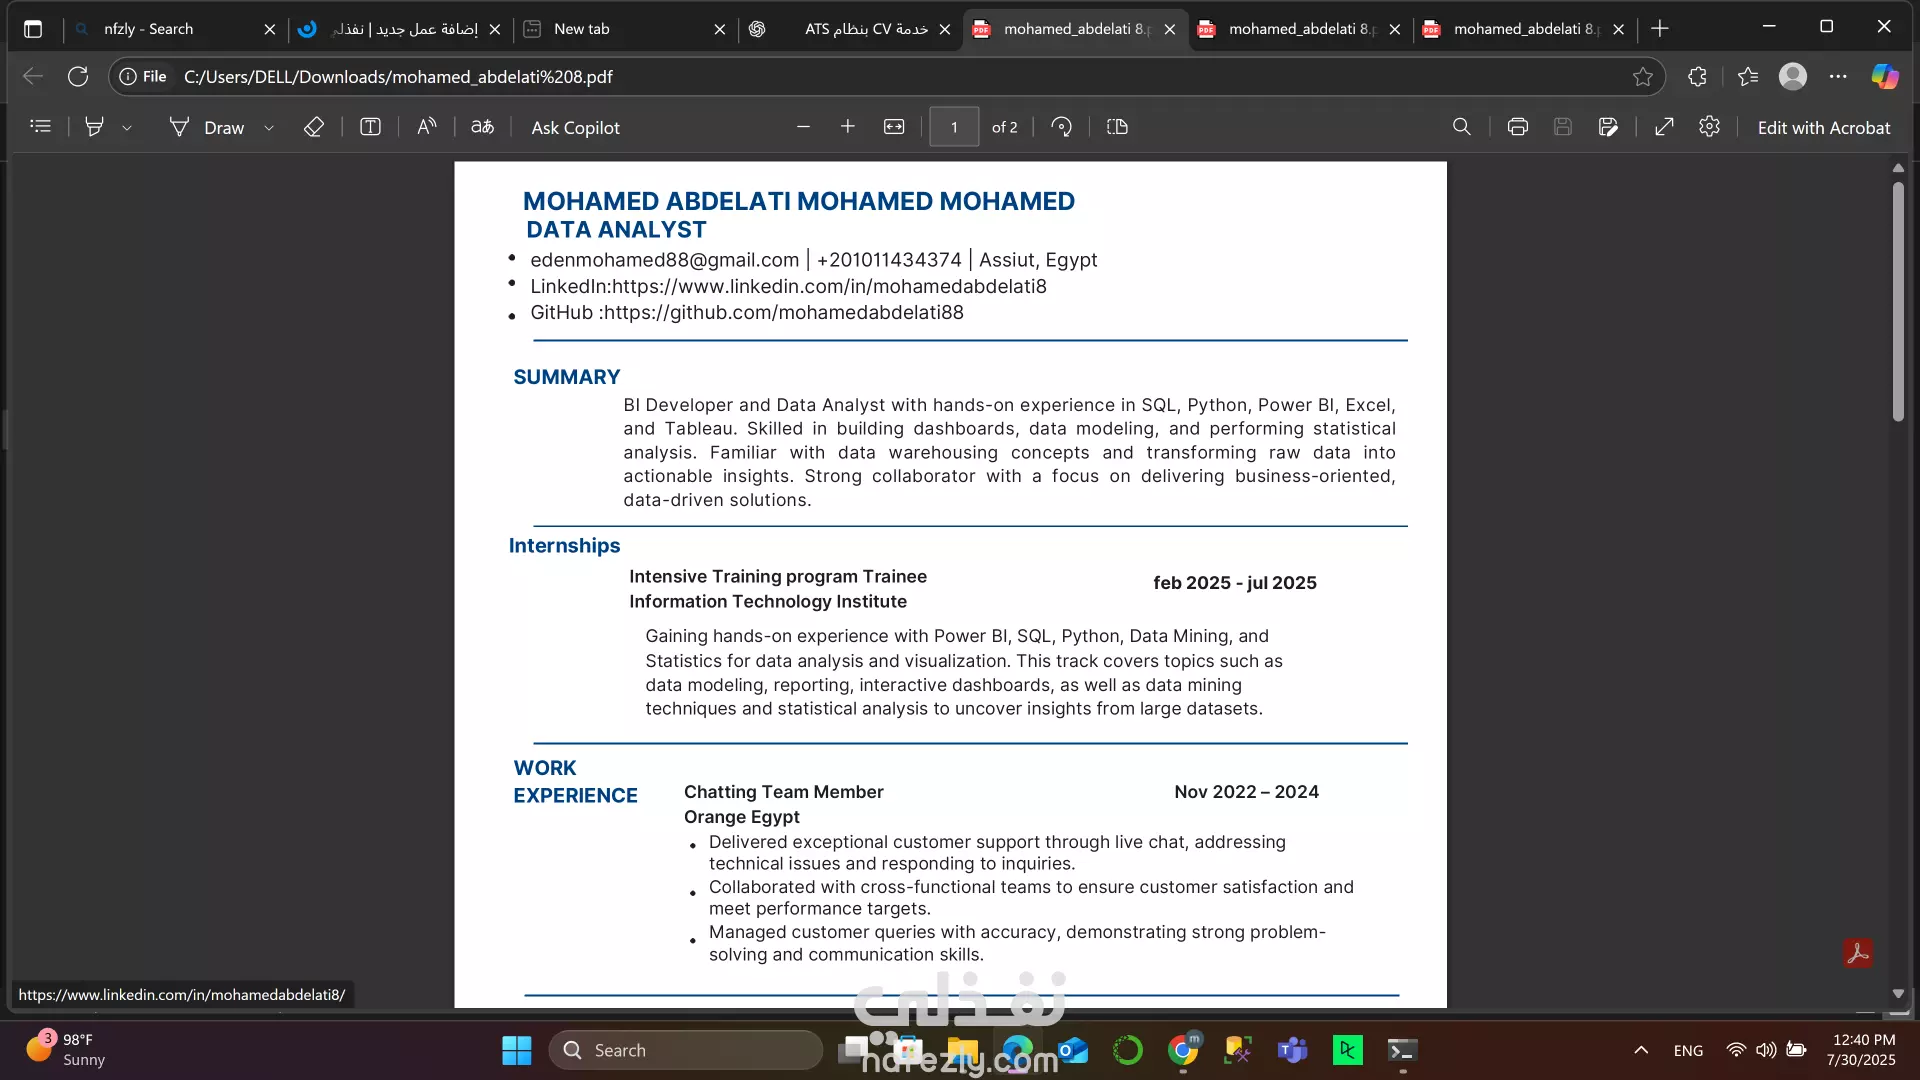Close the nfzly - Search tab
The height and width of the screenshot is (1080, 1920).
(270, 29)
